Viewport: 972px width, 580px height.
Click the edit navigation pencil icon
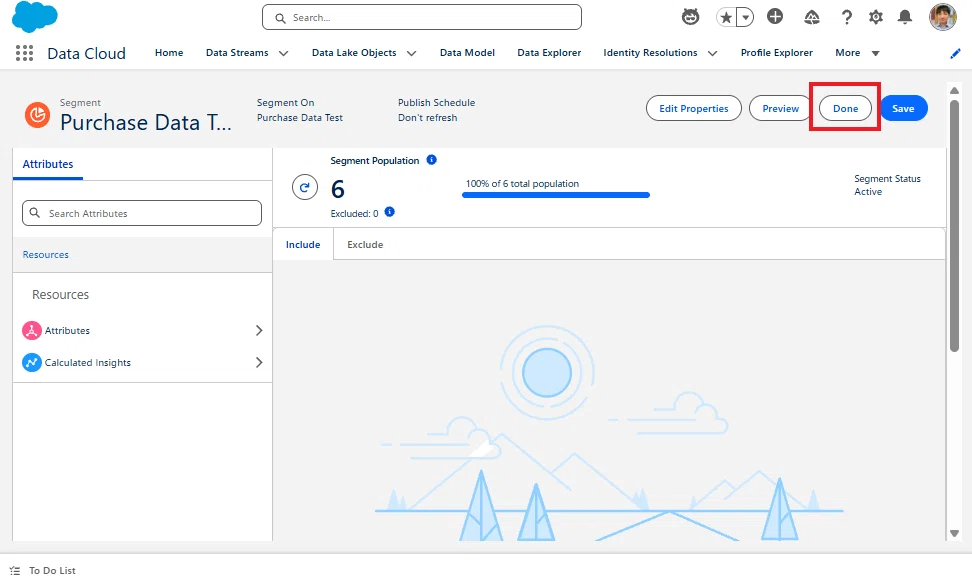pos(955,54)
